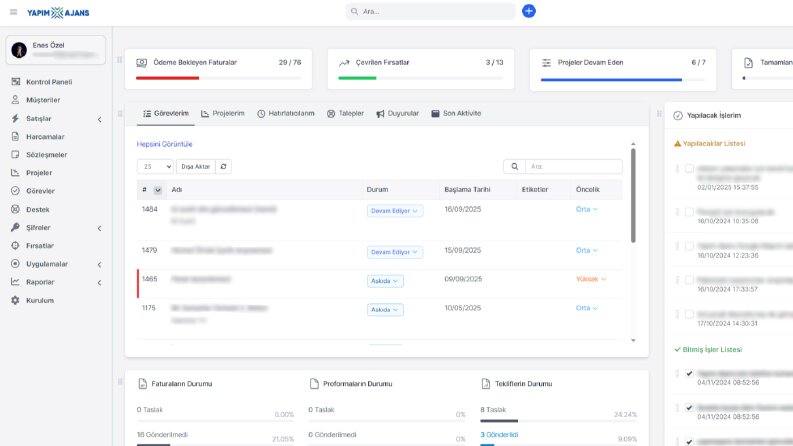The height and width of the screenshot is (446, 793).
Task: Check the todo item dated 16/10/2024 10:35:08
Action: (x=689, y=212)
